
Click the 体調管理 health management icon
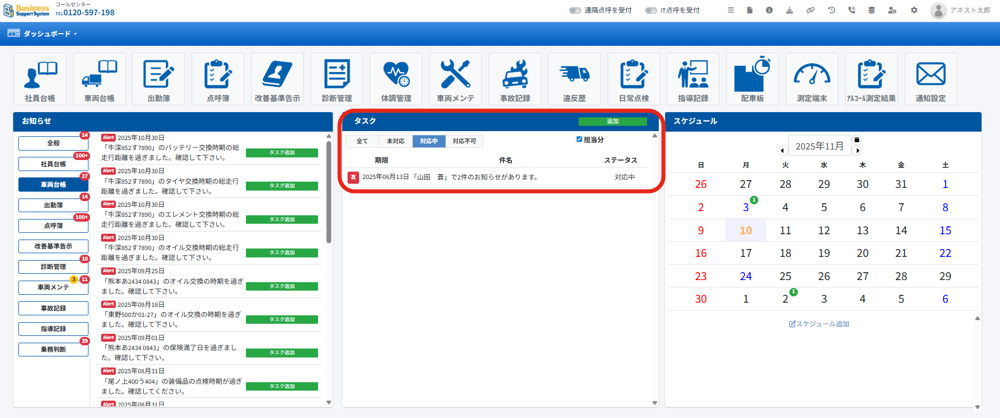click(396, 79)
